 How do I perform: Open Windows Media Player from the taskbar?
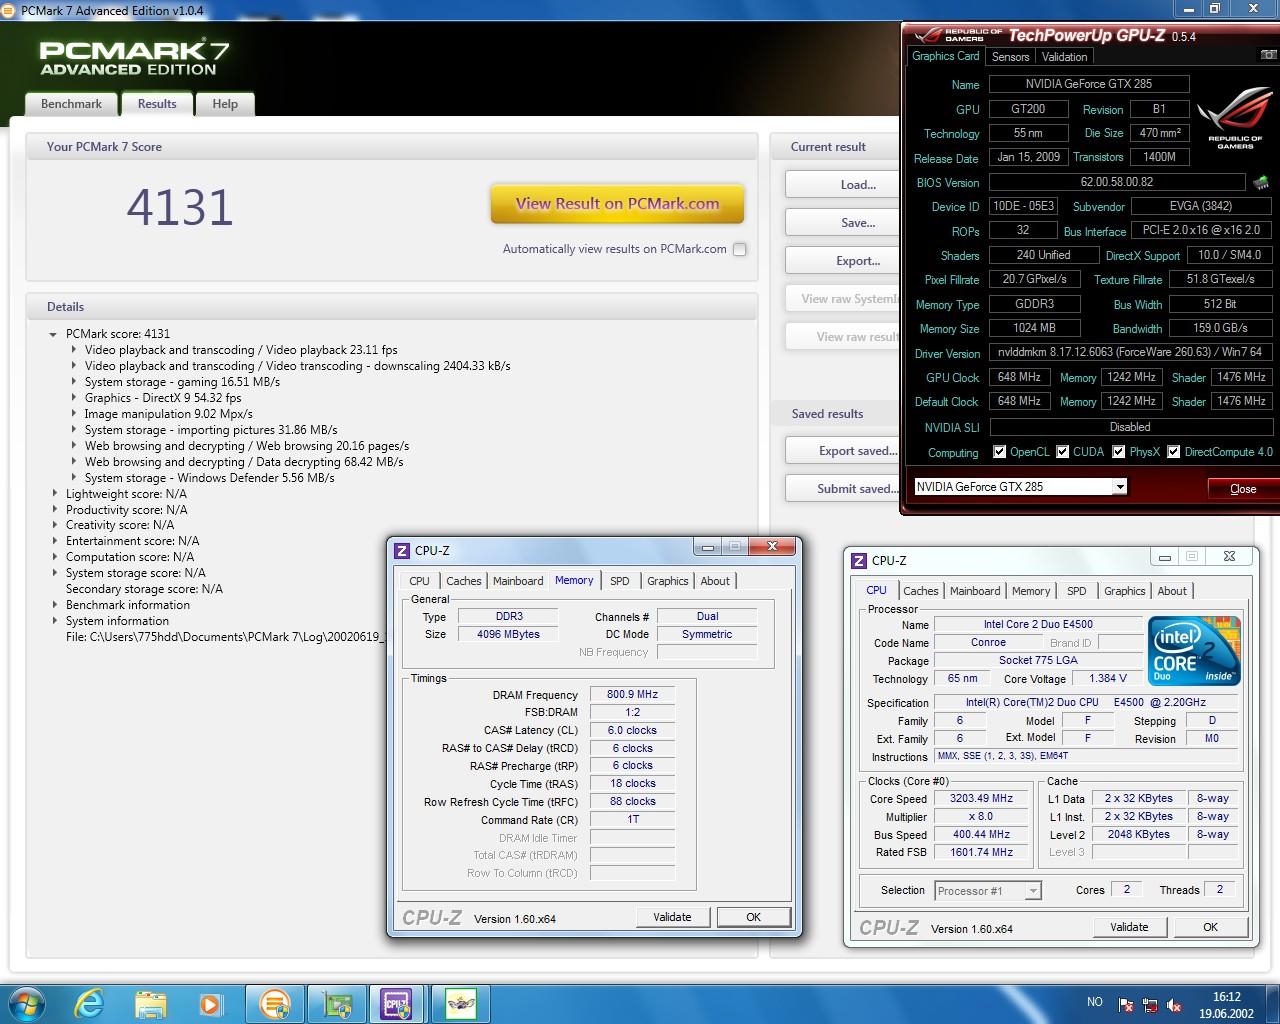point(210,1003)
